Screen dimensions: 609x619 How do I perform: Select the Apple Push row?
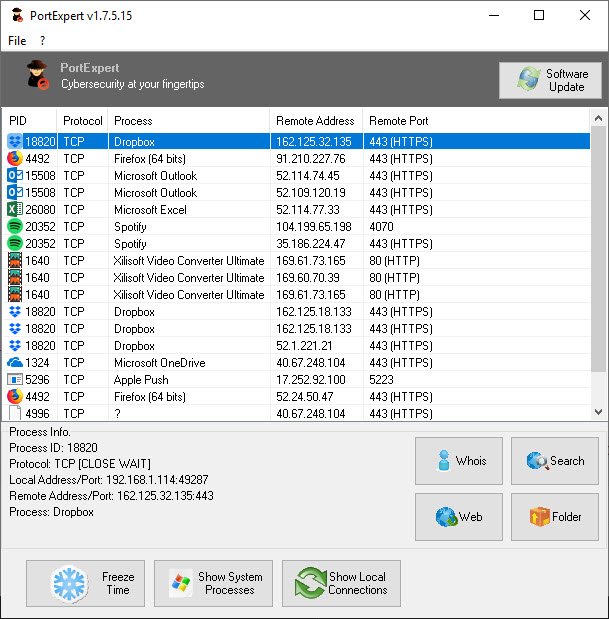click(x=296, y=379)
